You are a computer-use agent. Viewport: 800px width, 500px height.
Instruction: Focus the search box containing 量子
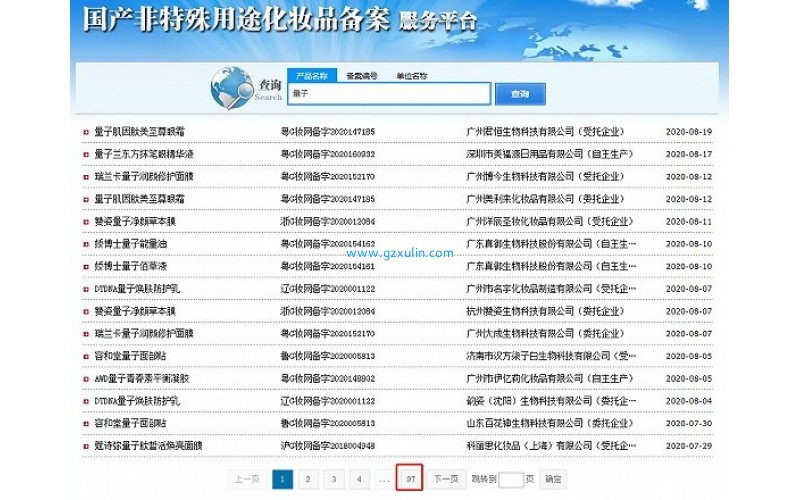pos(389,94)
